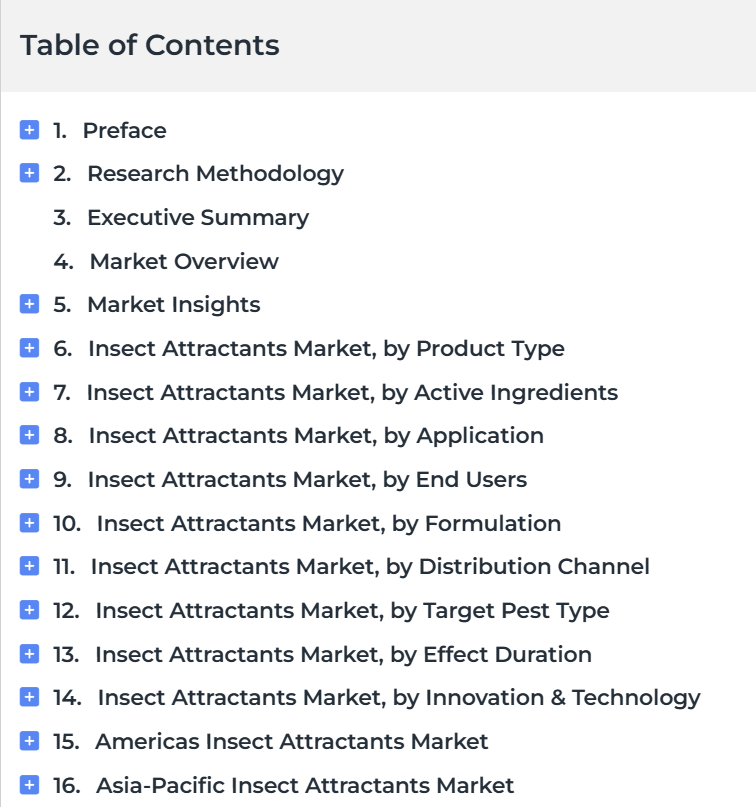Expand Asia-Pacific Insect Attractants Market plus icon
756x807 pixels.
point(29,785)
